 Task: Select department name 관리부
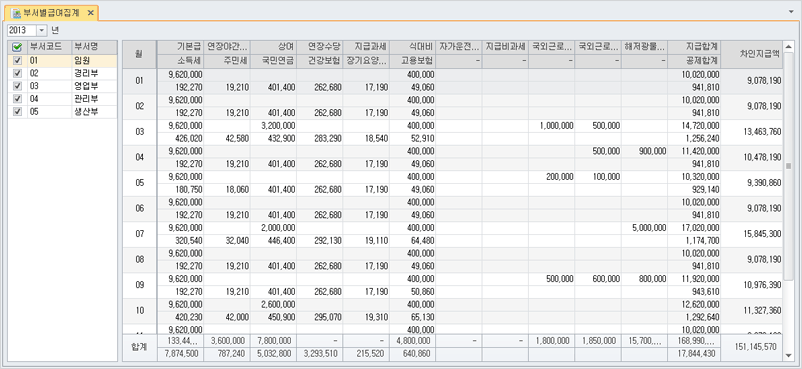[x=94, y=99]
